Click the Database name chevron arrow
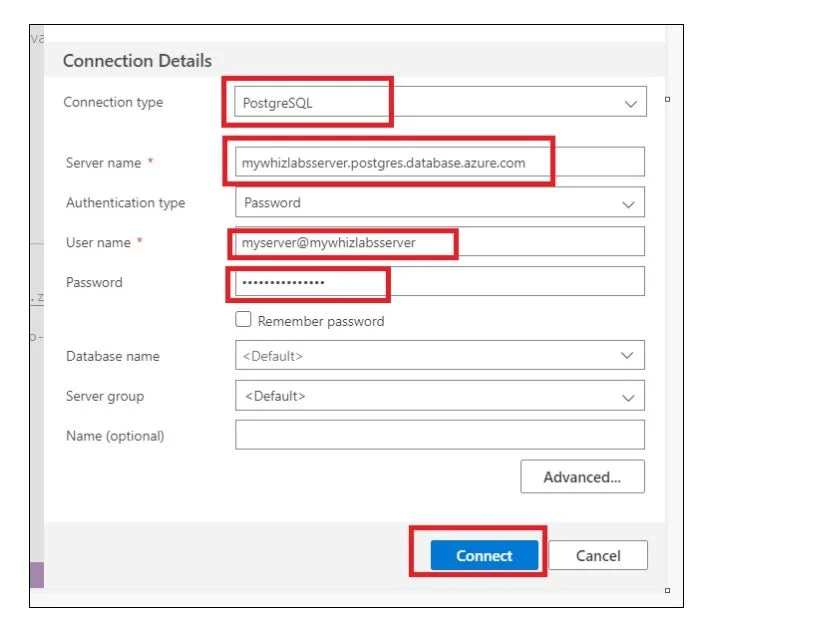This screenshot has height=636, width=840. [627, 355]
